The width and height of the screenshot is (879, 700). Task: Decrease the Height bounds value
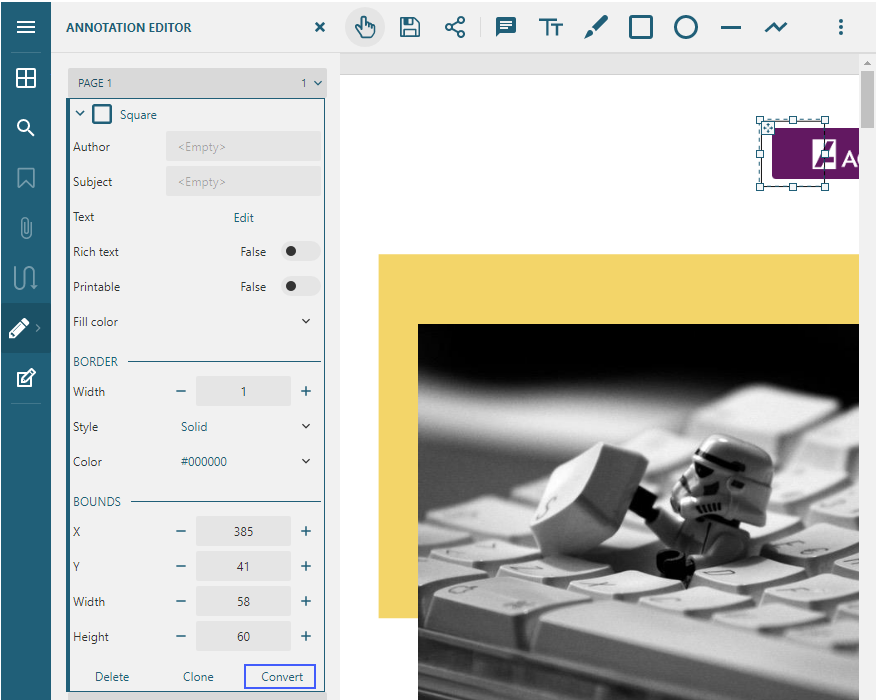pos(181,636)
